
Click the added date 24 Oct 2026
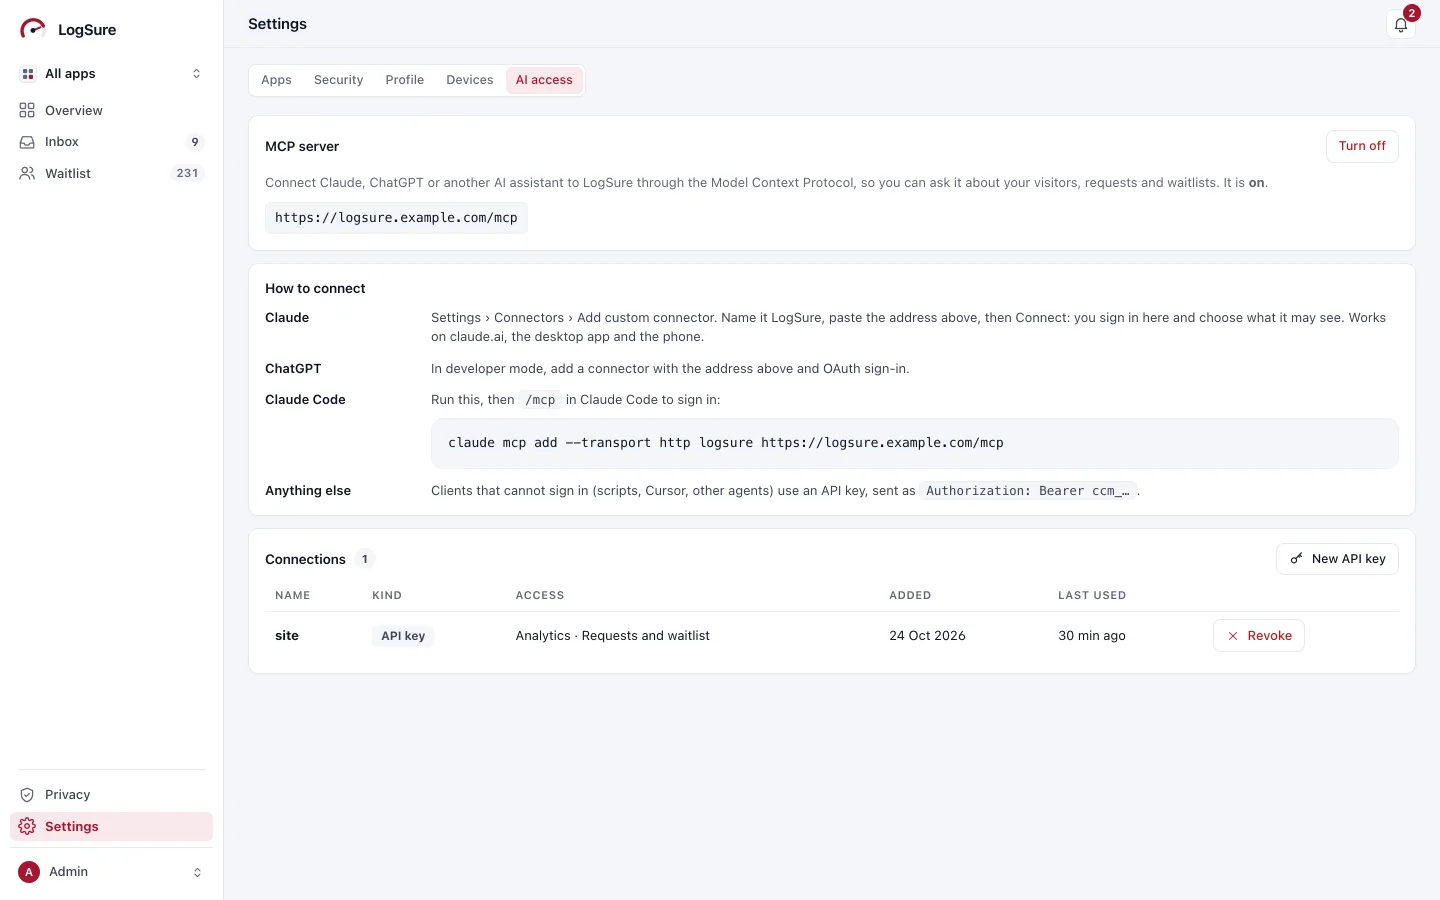(x=927, y=636)
